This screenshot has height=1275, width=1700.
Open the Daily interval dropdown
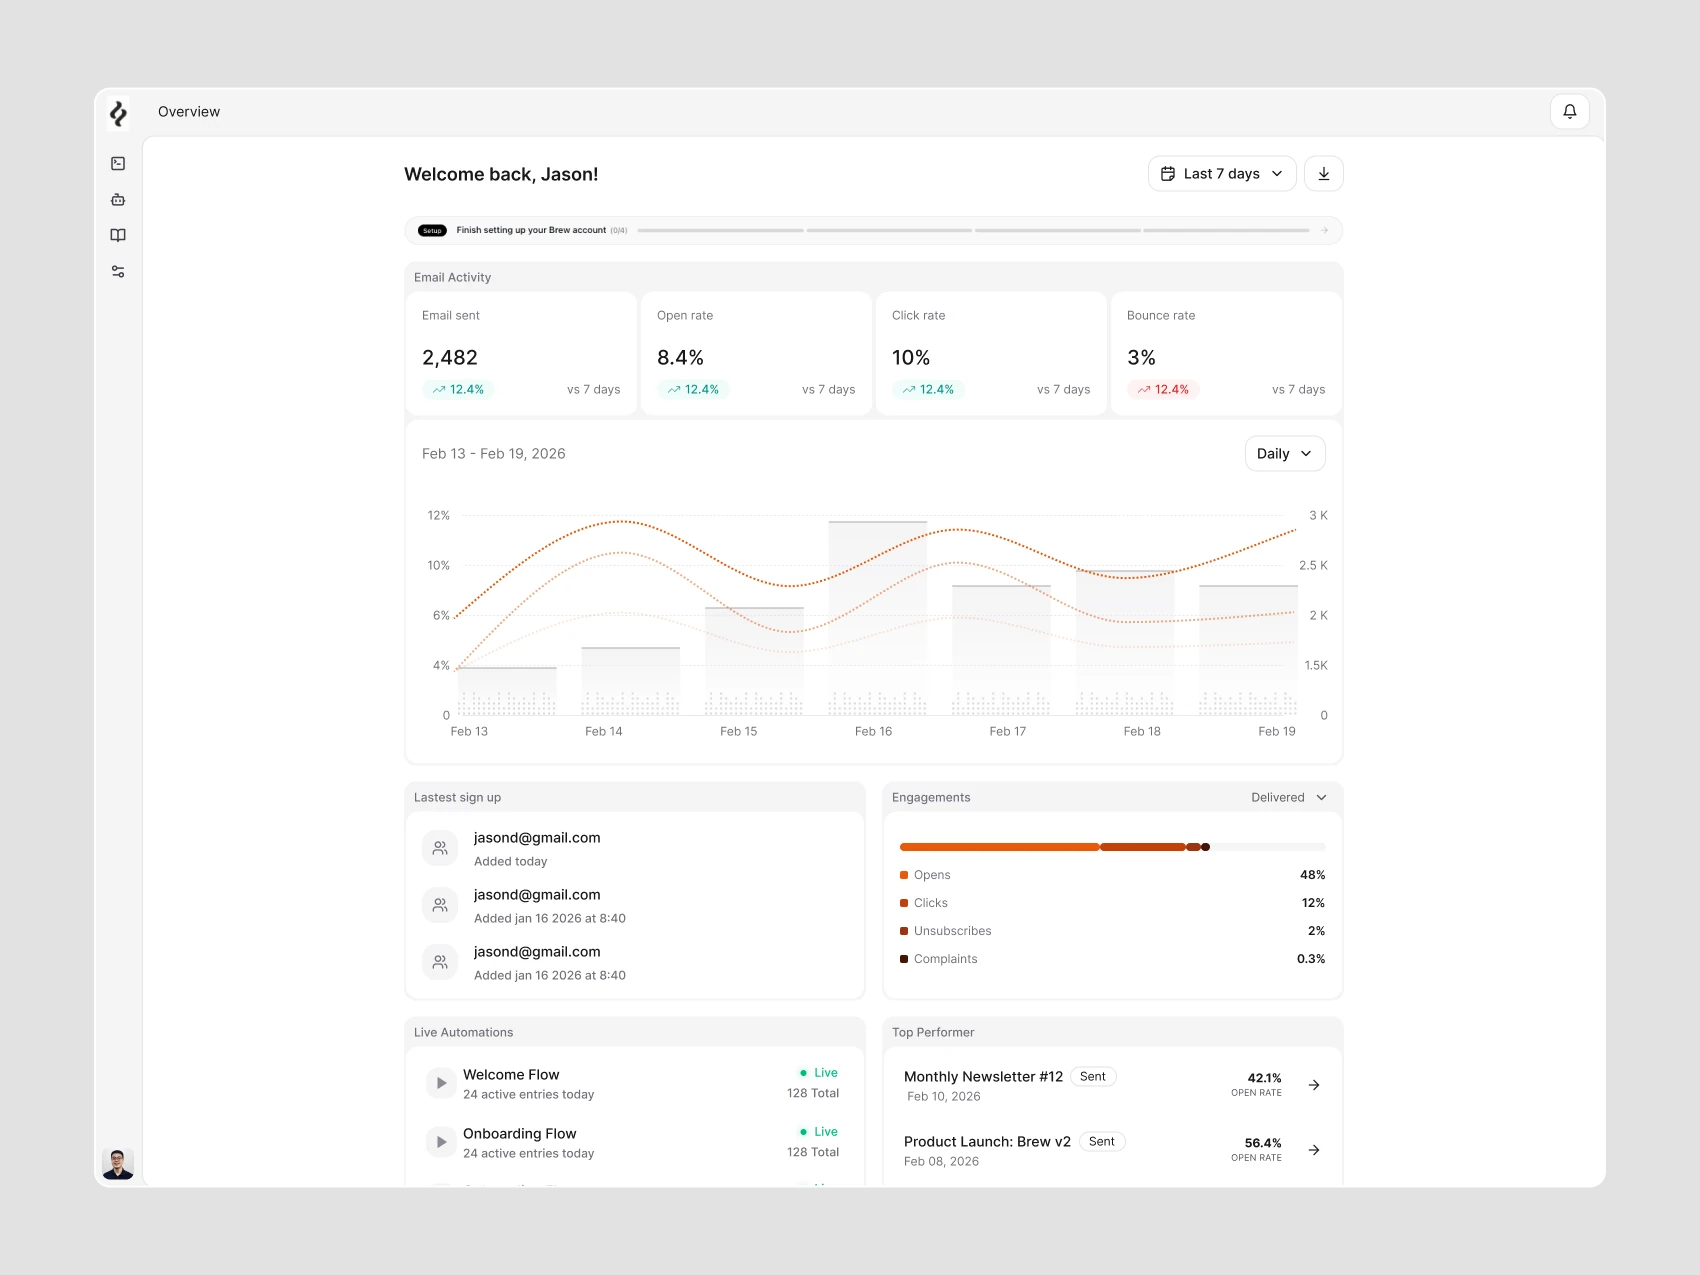(1285, 454)
